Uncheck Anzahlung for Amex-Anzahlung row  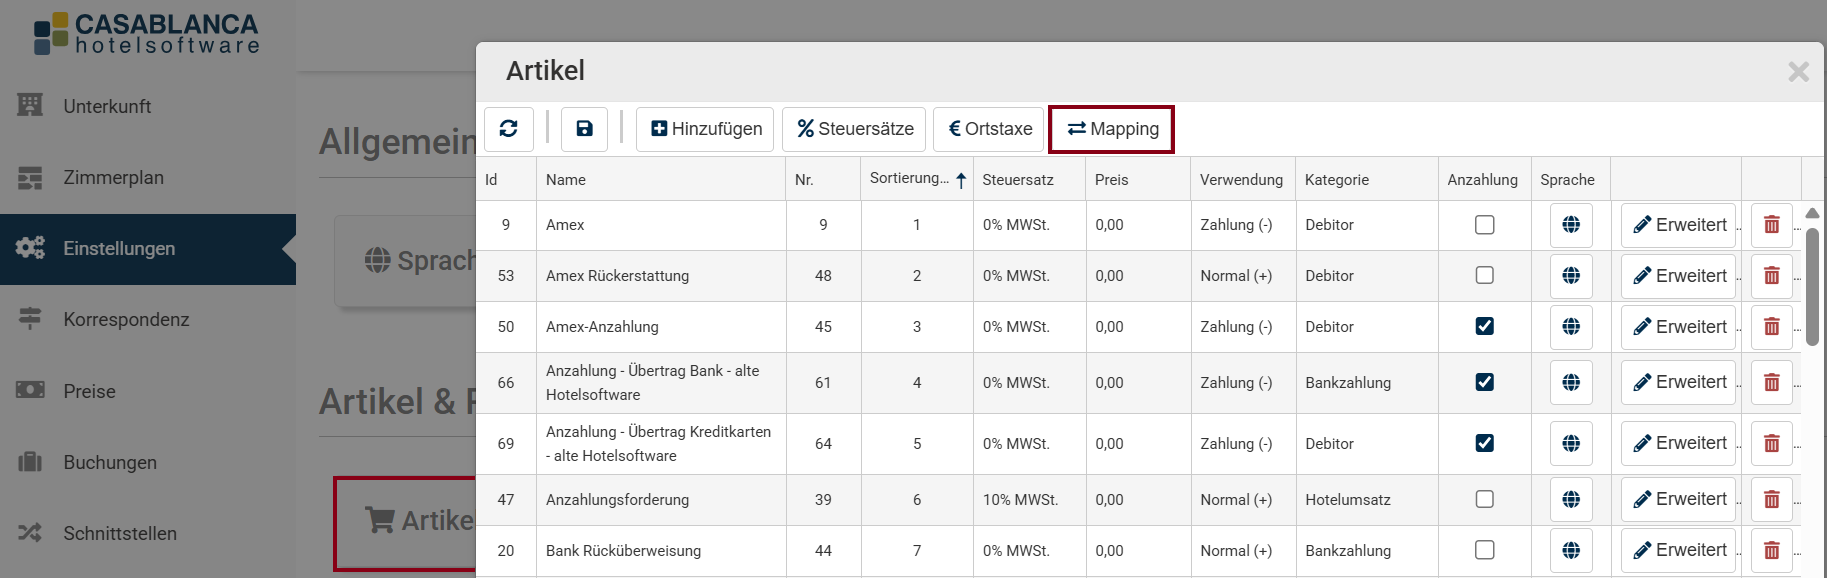tap(1484, 326)
